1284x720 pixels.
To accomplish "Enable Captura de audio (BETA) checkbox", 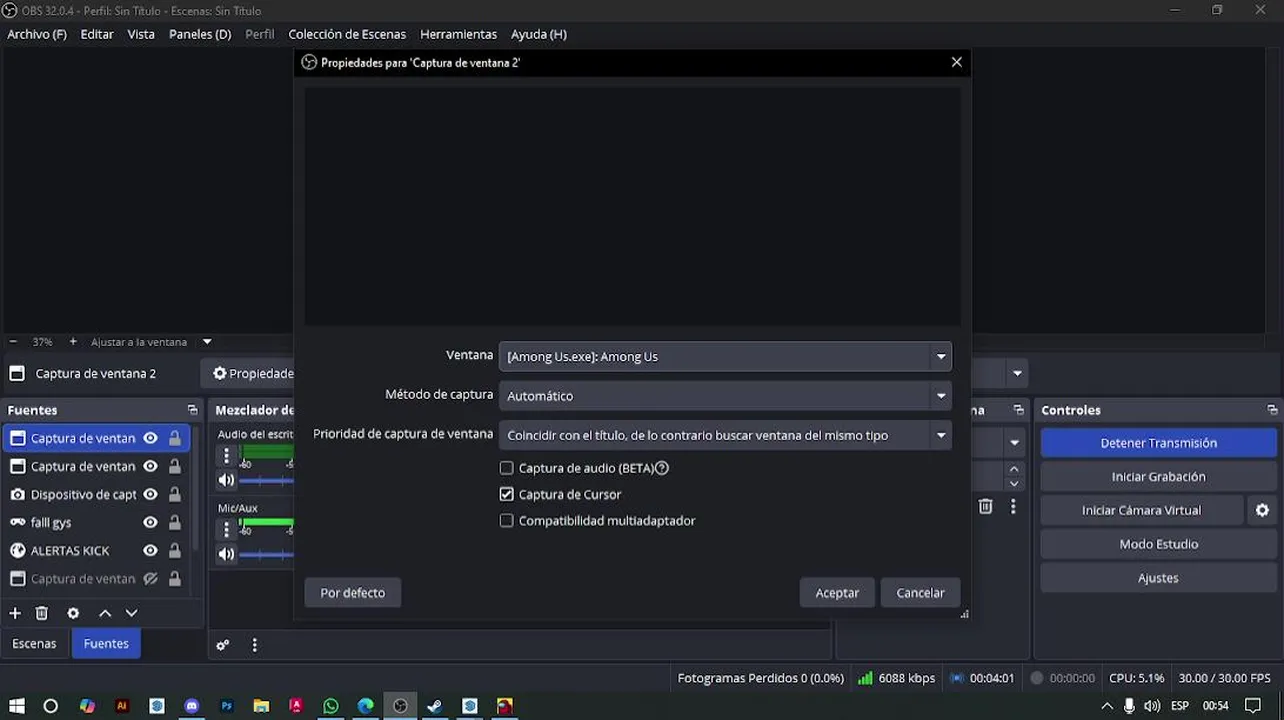I will coord(506,468).
